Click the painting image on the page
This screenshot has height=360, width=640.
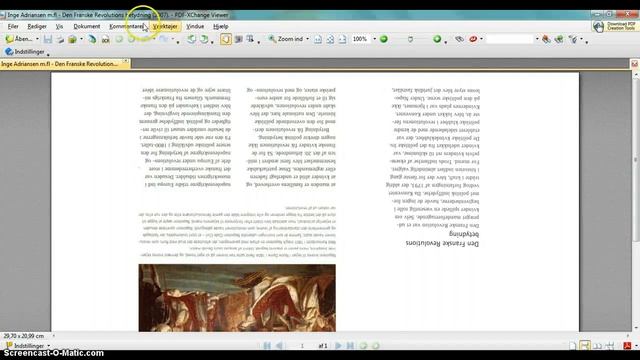(237, 298)
